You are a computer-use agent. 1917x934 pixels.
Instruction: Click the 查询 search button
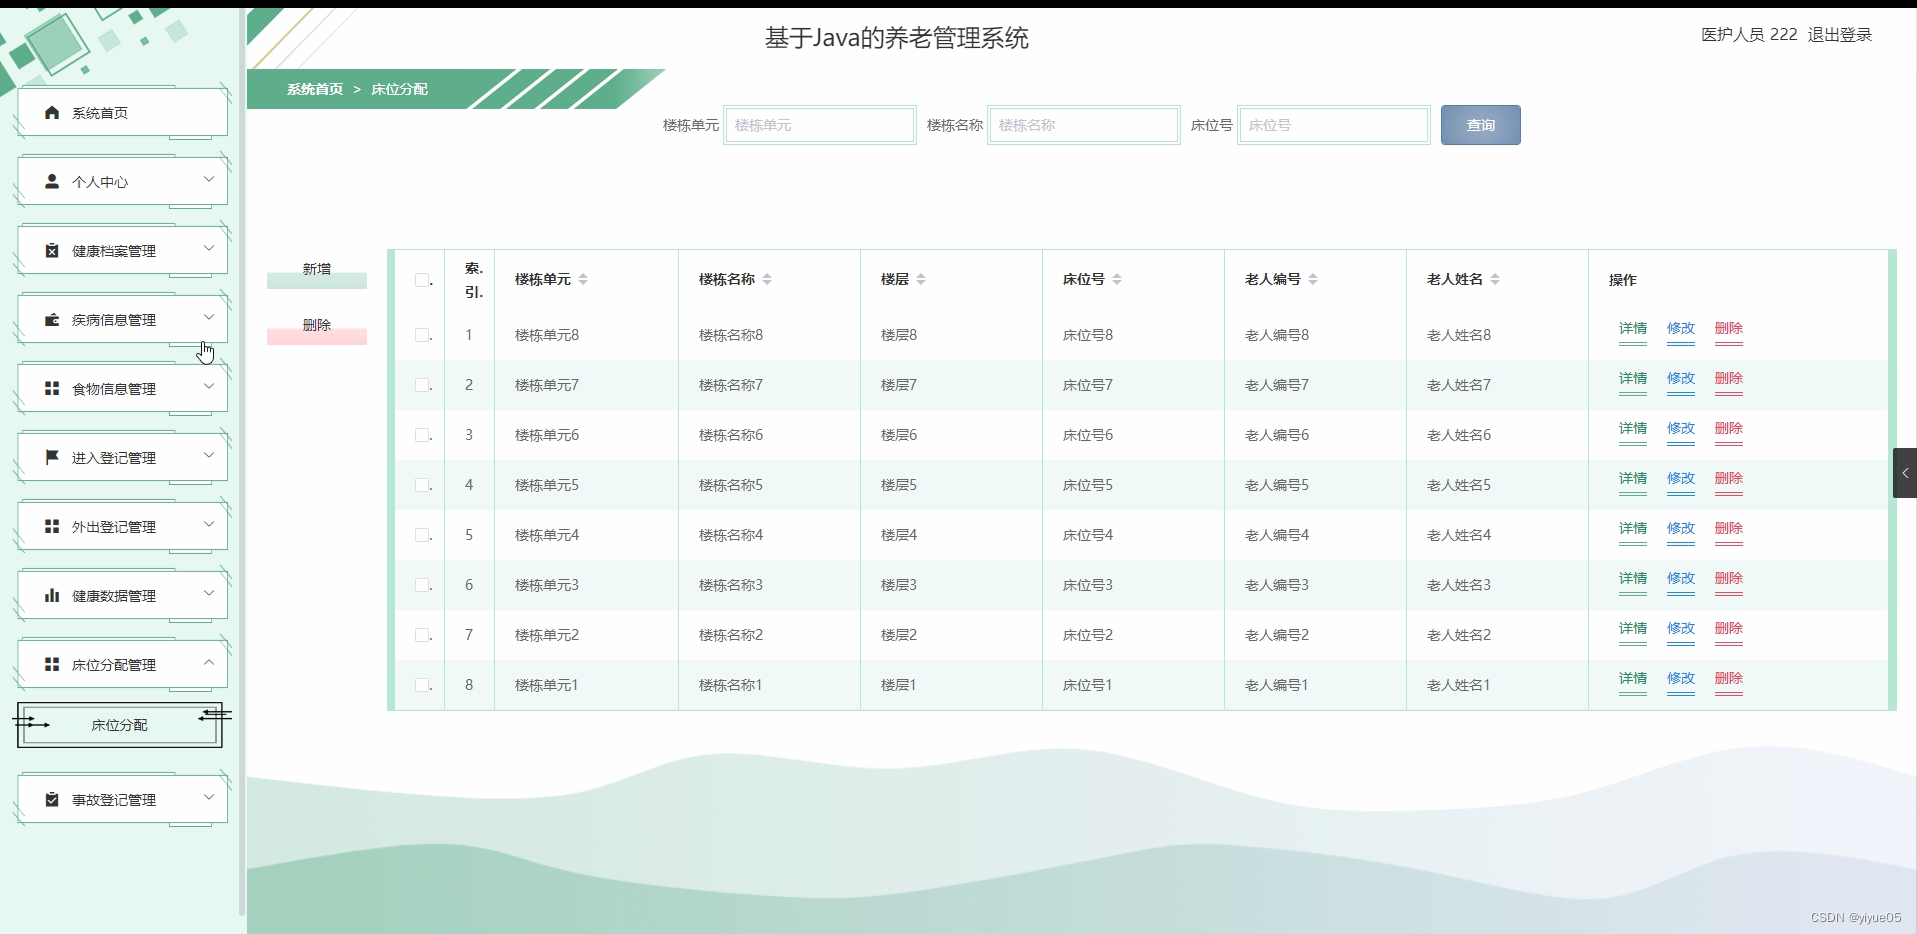tap(1480, 125)
